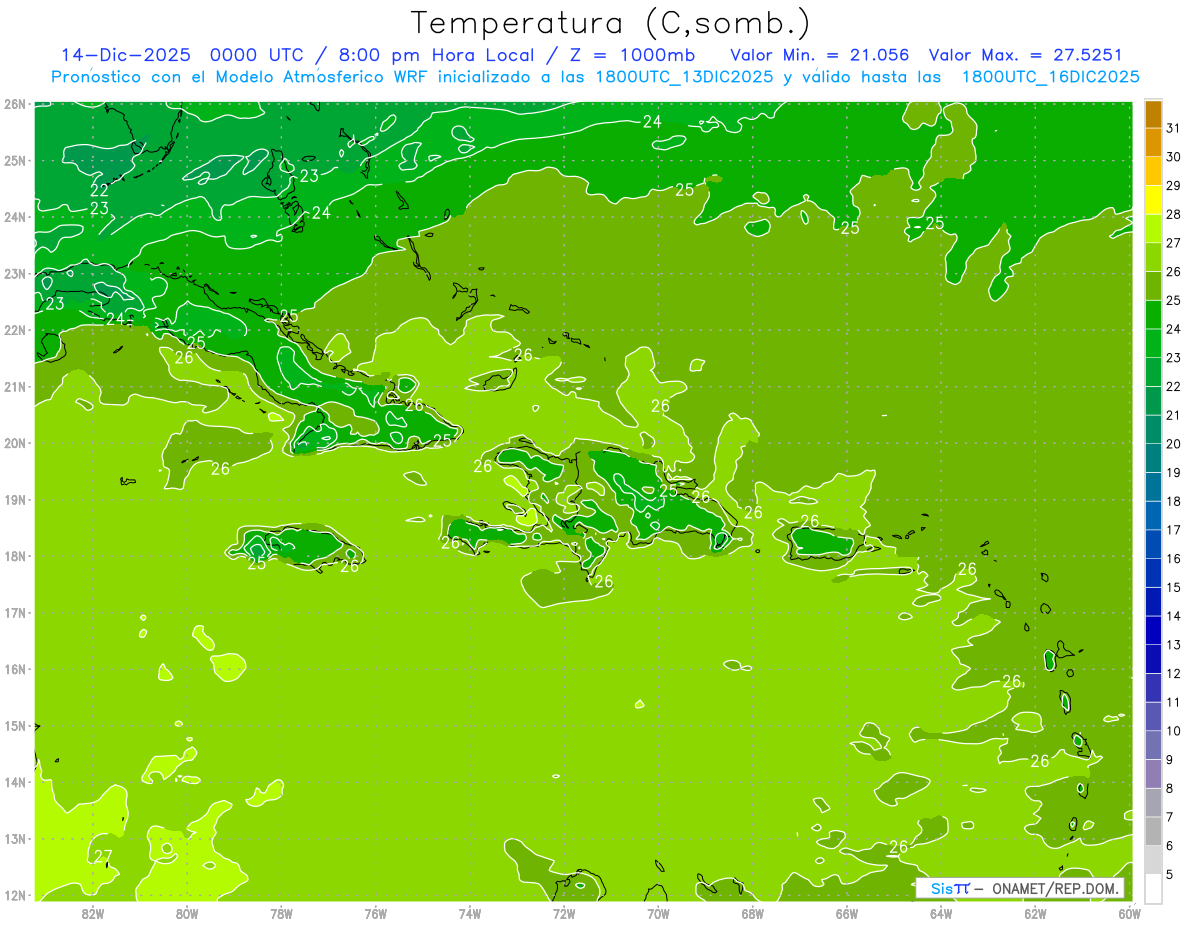This screenshot has width=1200, height=927.
Task: Click 'Valor Min. = 21.056' text
Action: (820, 55)
